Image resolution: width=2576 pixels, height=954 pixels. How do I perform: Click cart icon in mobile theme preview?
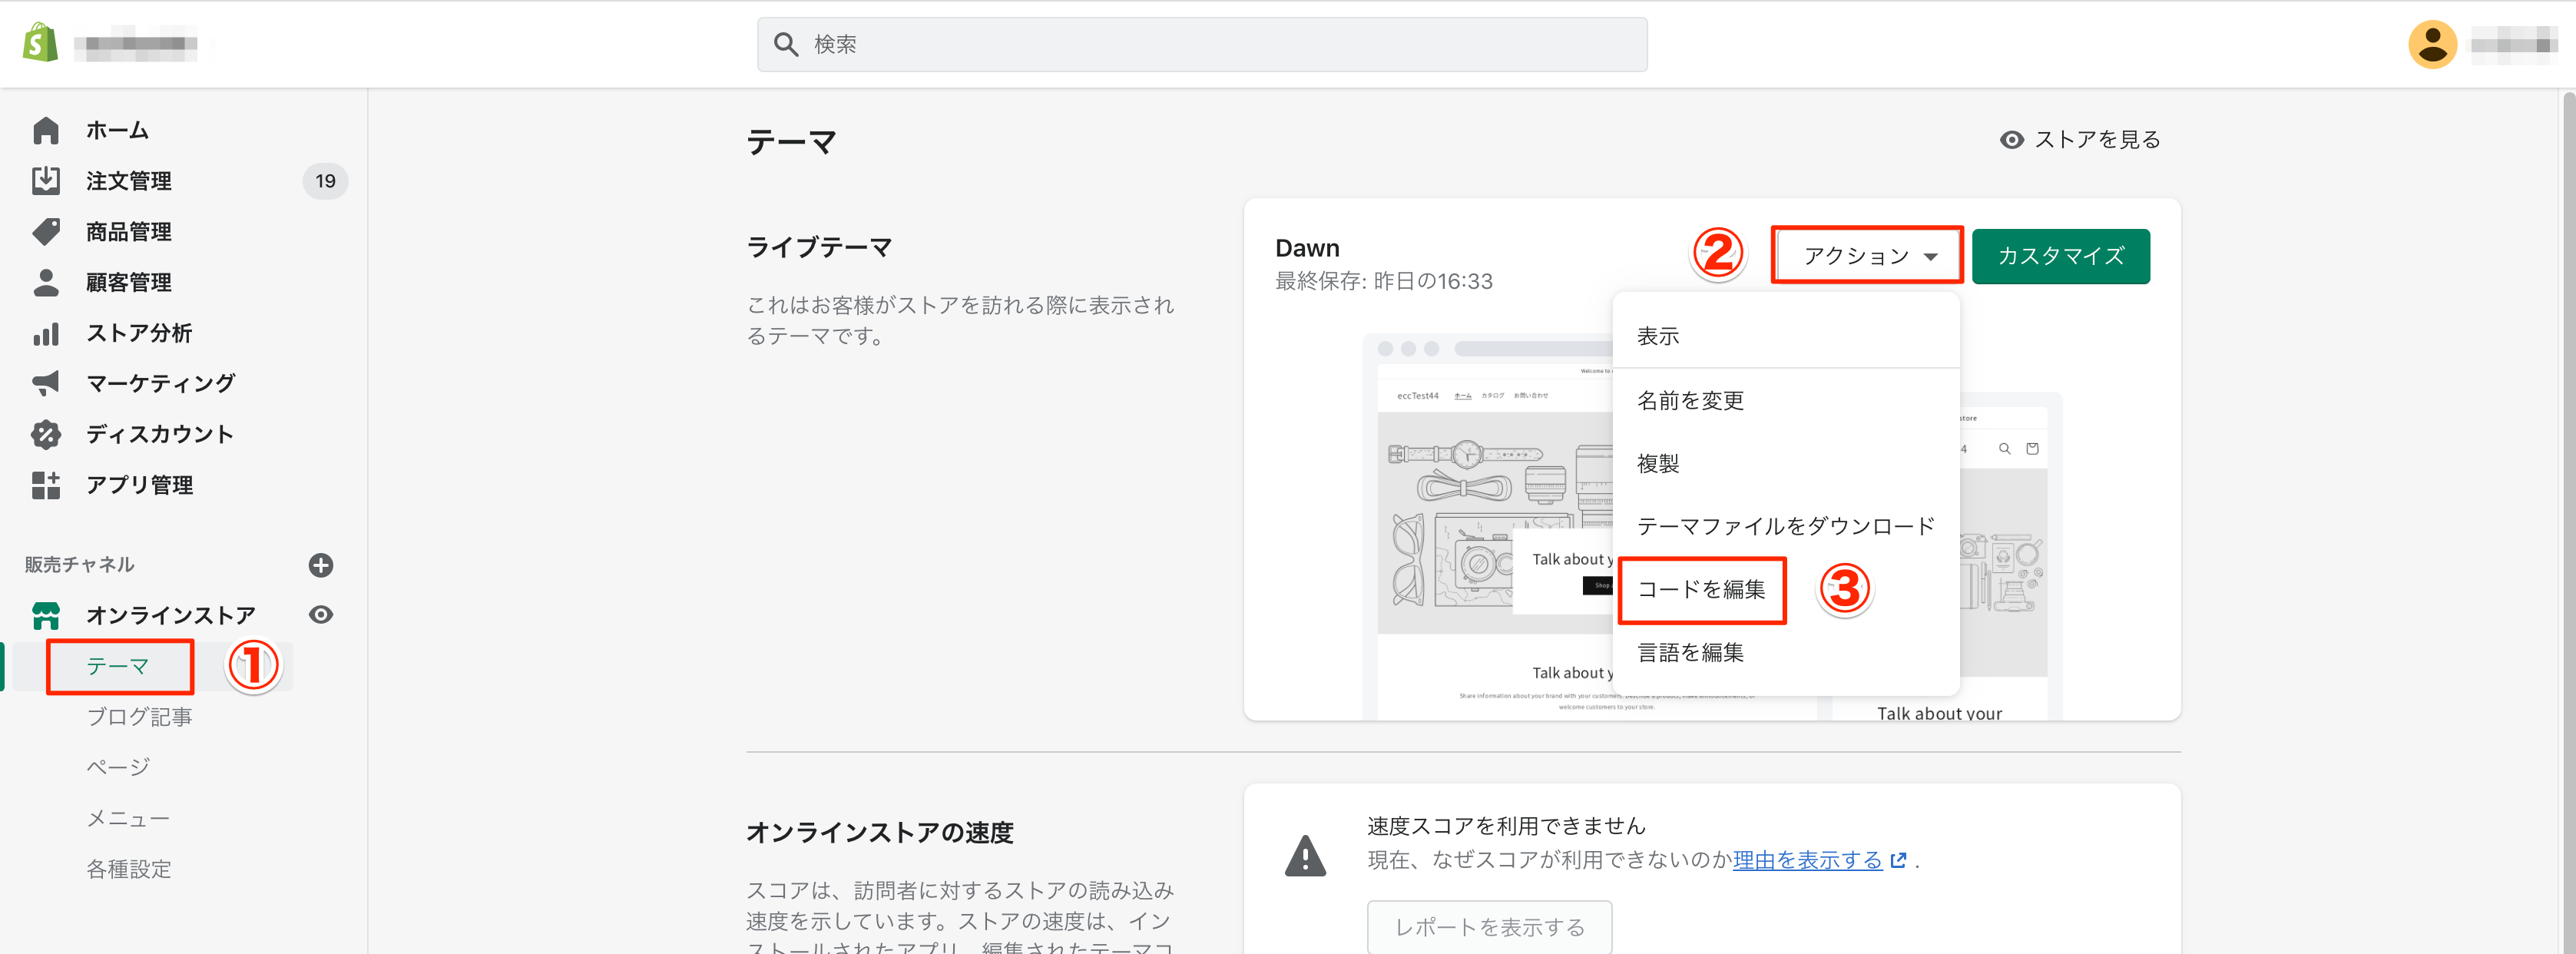(x=2032, y=449)
